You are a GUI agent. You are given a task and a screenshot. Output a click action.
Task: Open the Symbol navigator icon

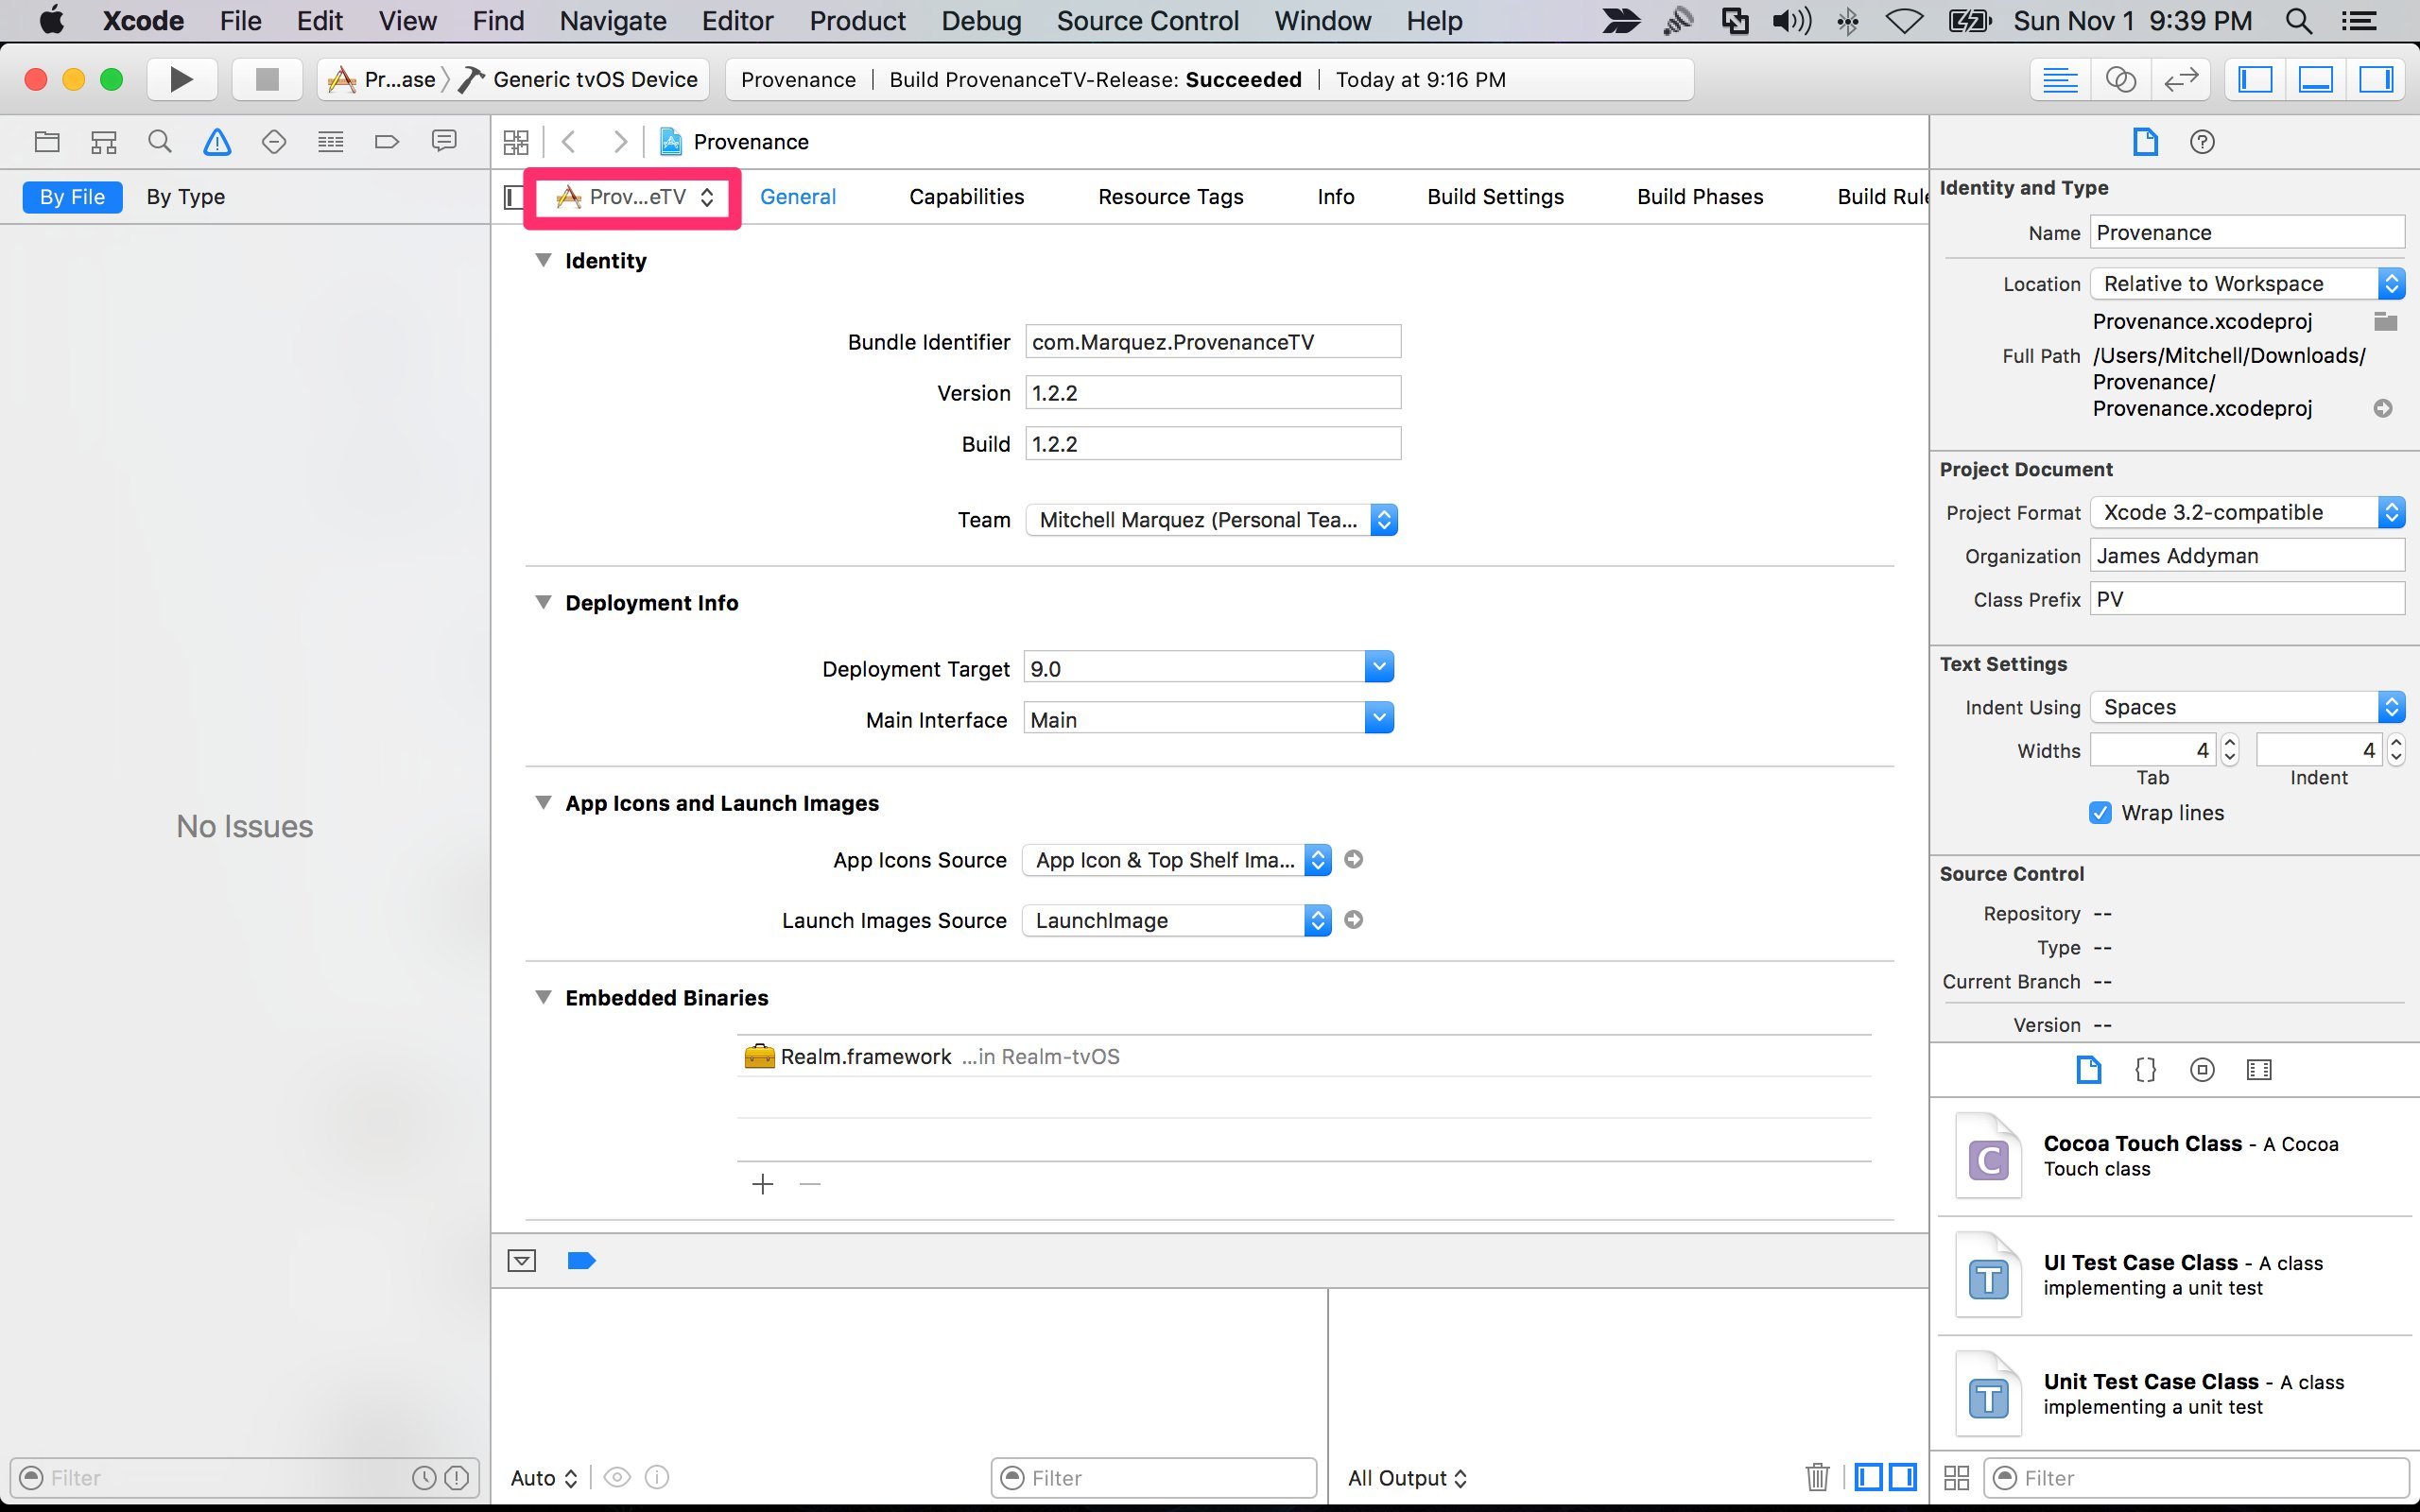pyautogui.click(x=104, y=142)
